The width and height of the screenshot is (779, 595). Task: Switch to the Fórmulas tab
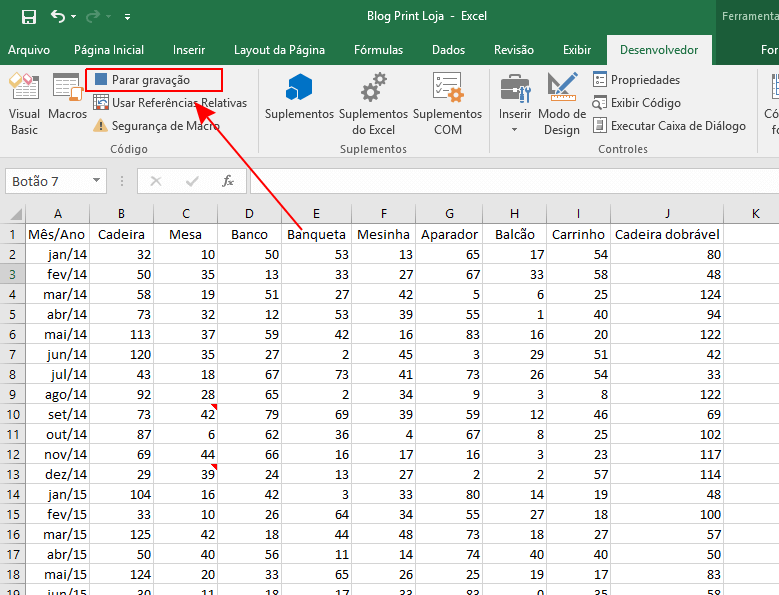coord(378,50)
